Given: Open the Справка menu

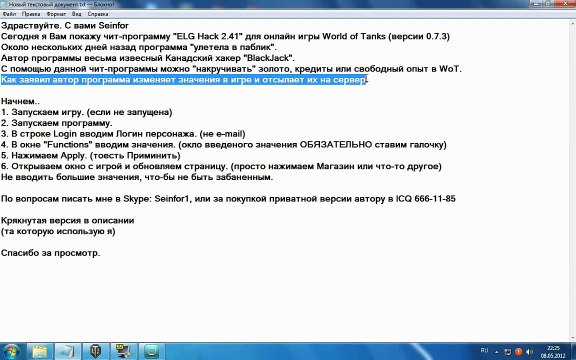Looking at the screenshot, I should point(98,14).
